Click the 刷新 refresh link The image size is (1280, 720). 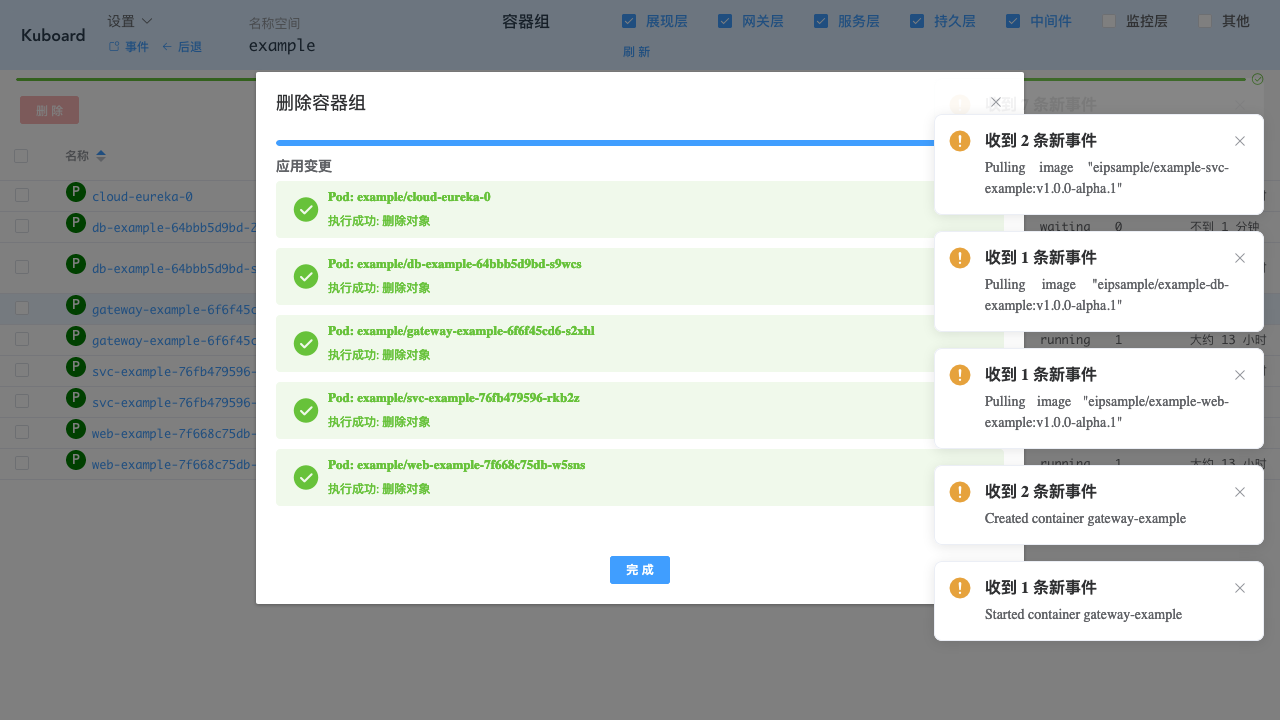(x=636, y=52)
